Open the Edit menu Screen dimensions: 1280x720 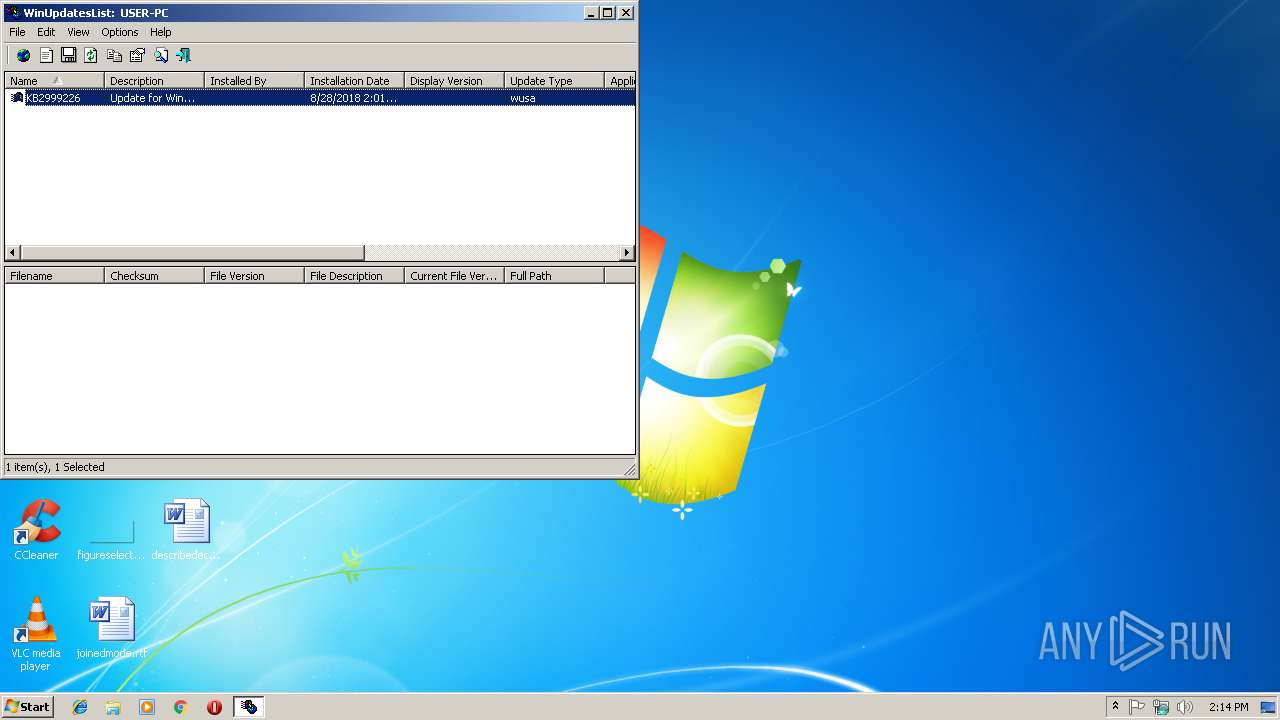[x=46, y=32]
